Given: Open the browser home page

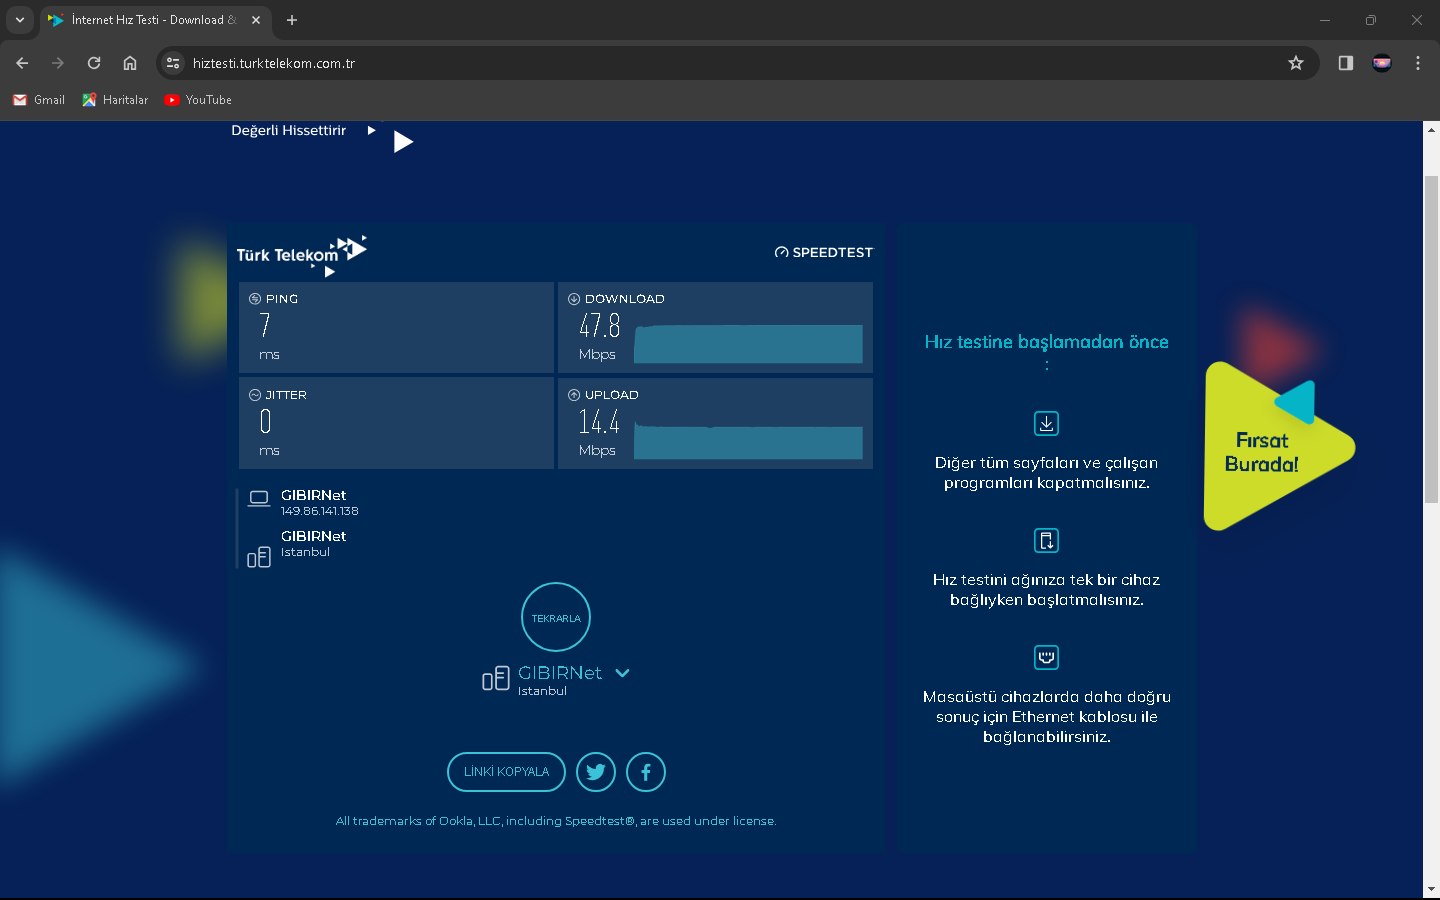Looking at the screenshot, I should (x=130, y=63).
